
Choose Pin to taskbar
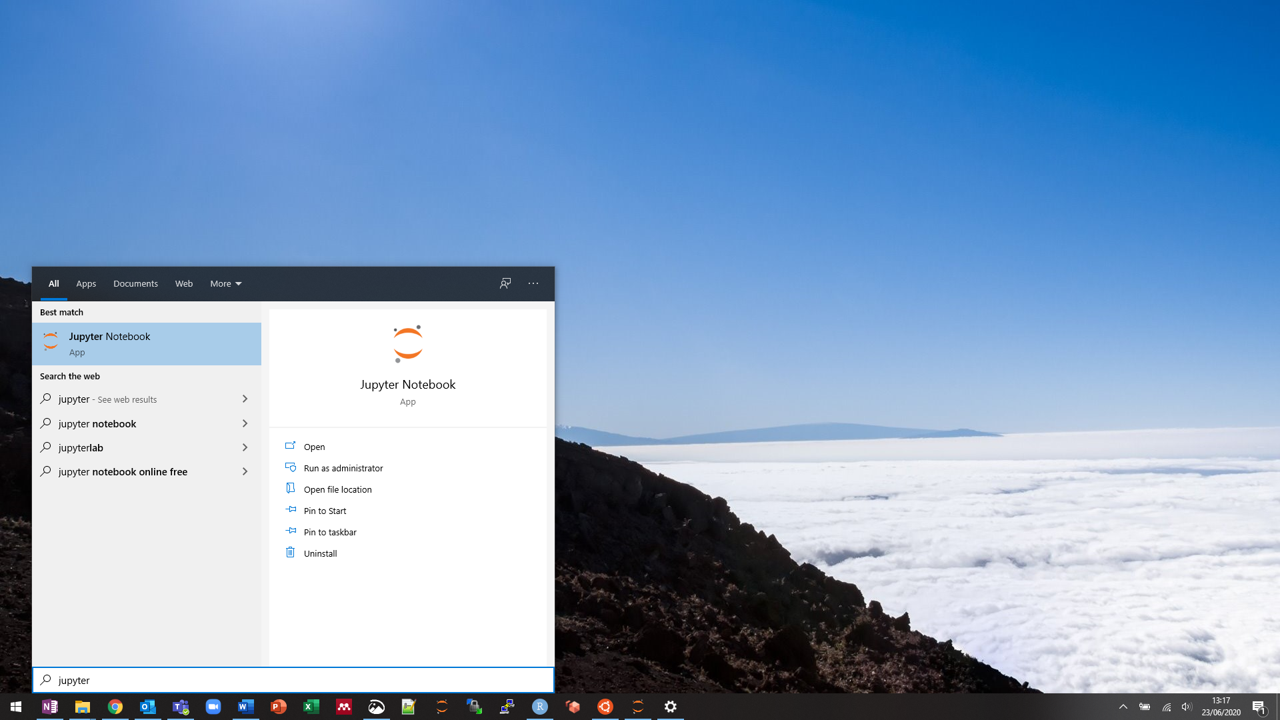(x=330, y=532)
